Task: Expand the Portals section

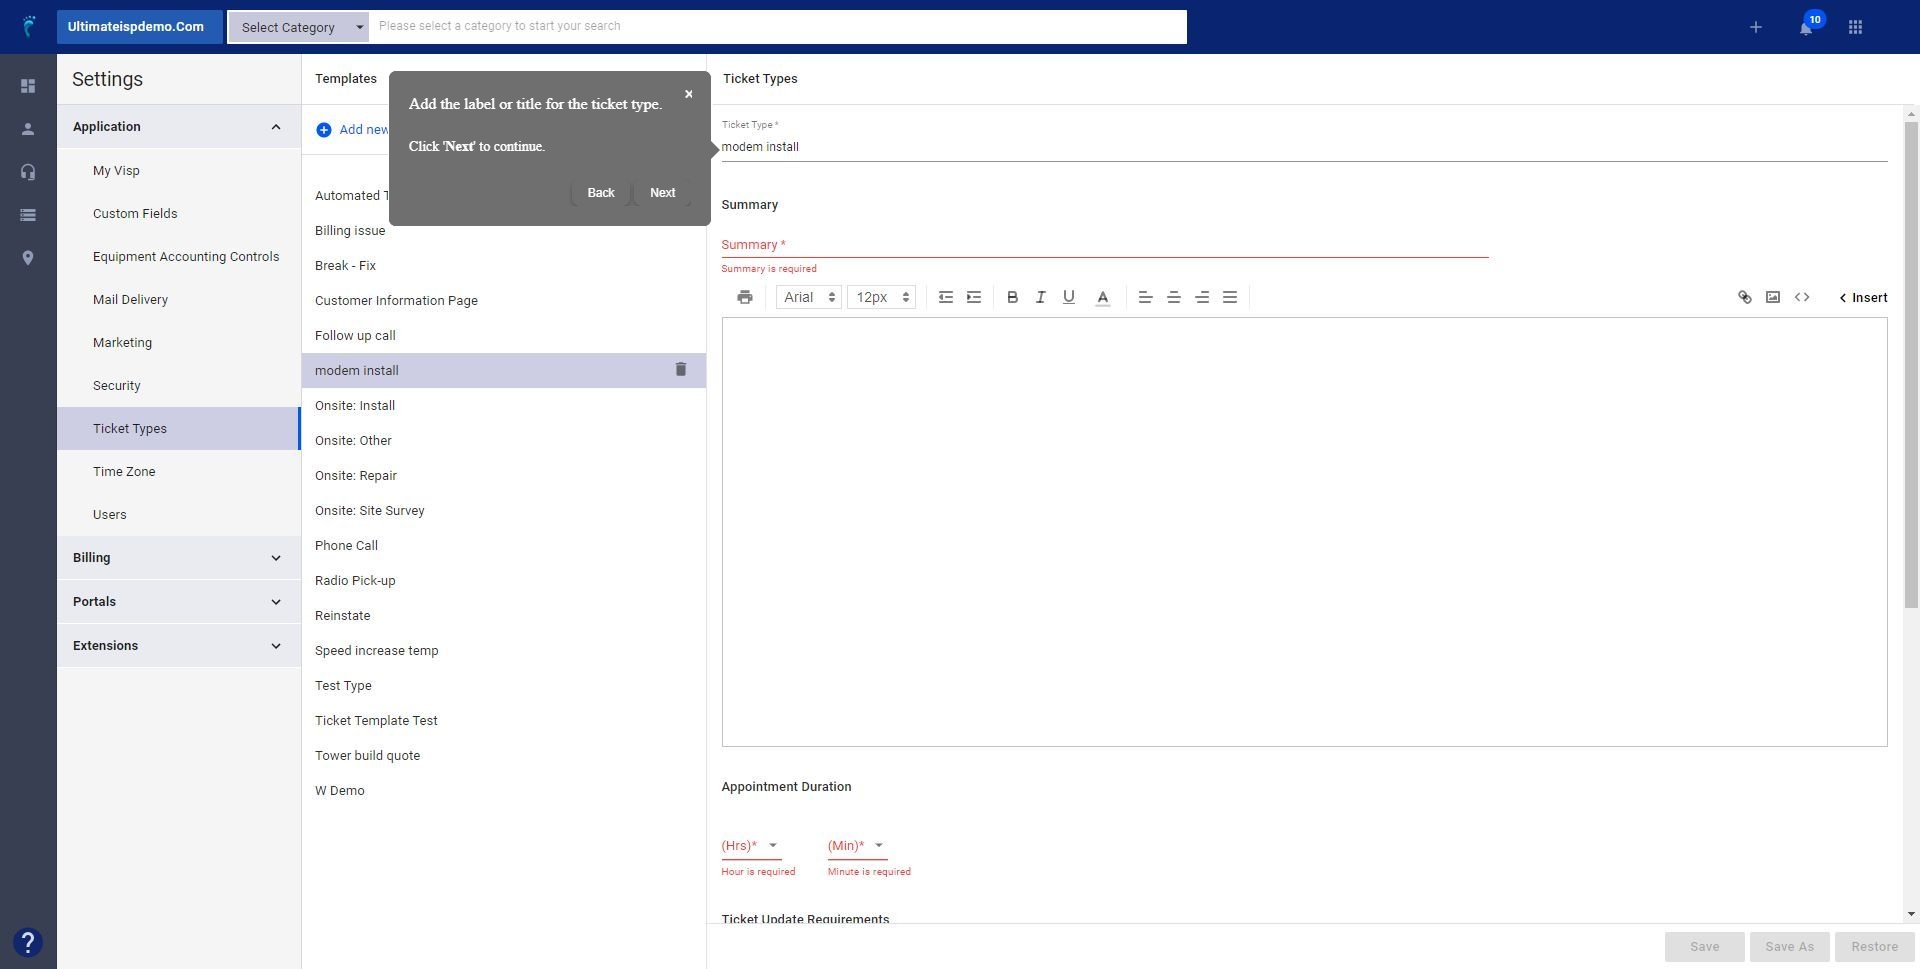Action: (179, 602)
